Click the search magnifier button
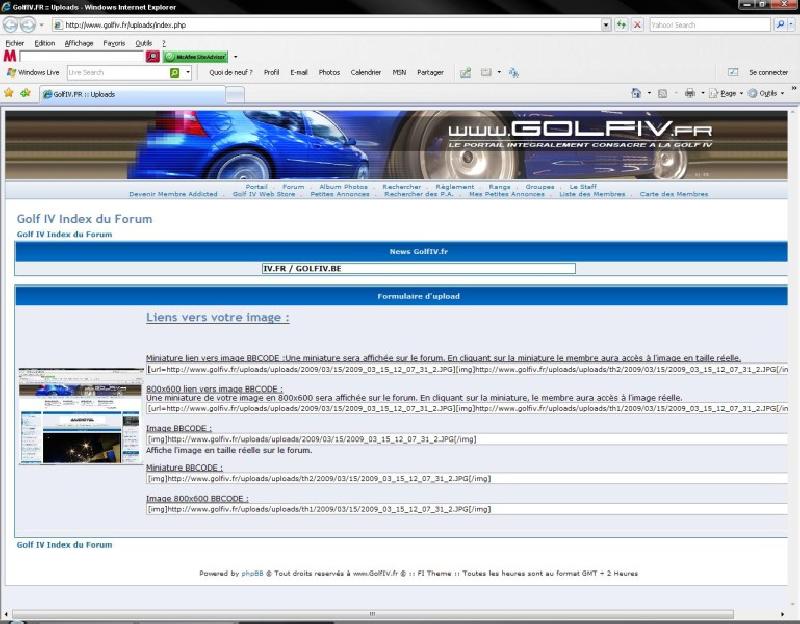This screenshot has height=624, width=800. coord(780,24)
